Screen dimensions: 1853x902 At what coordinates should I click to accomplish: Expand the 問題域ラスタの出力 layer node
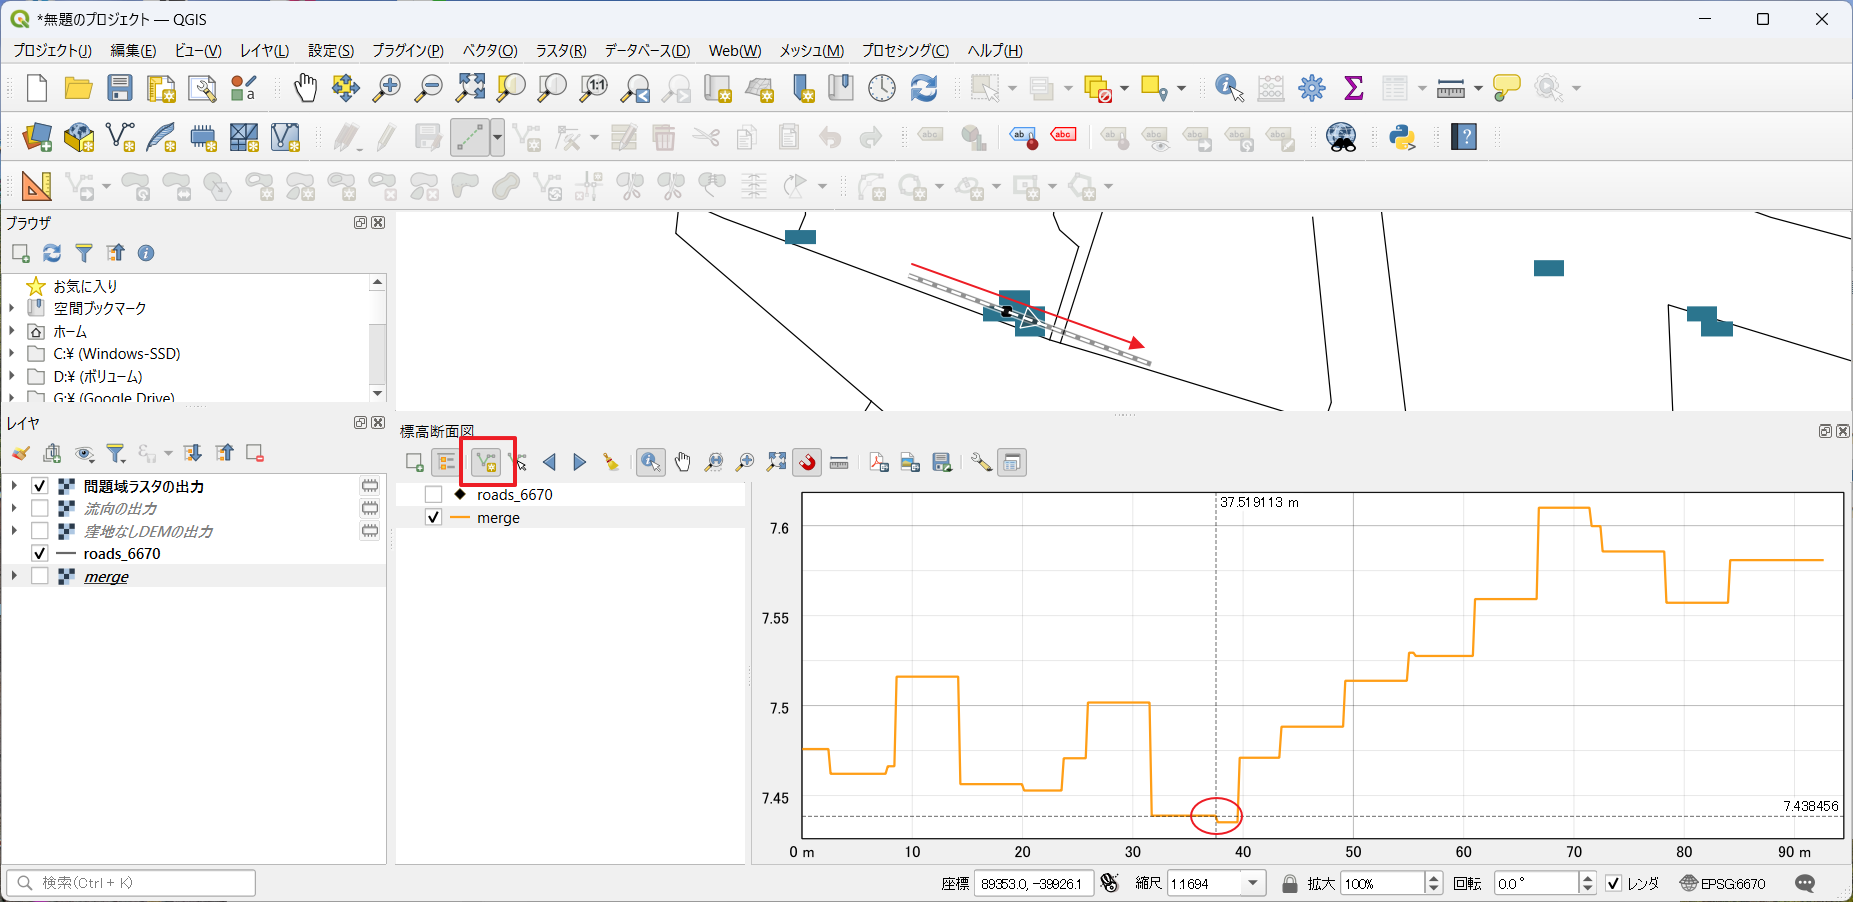click(14, 486)
